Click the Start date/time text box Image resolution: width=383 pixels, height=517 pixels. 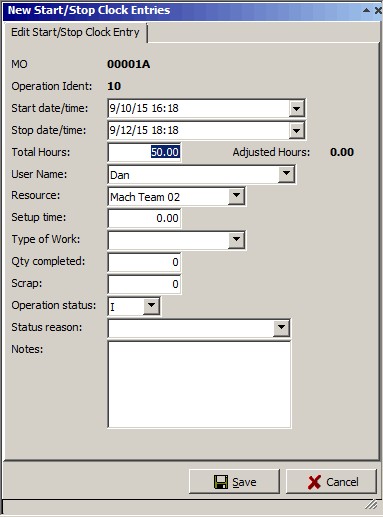click(x=199, y=108)
